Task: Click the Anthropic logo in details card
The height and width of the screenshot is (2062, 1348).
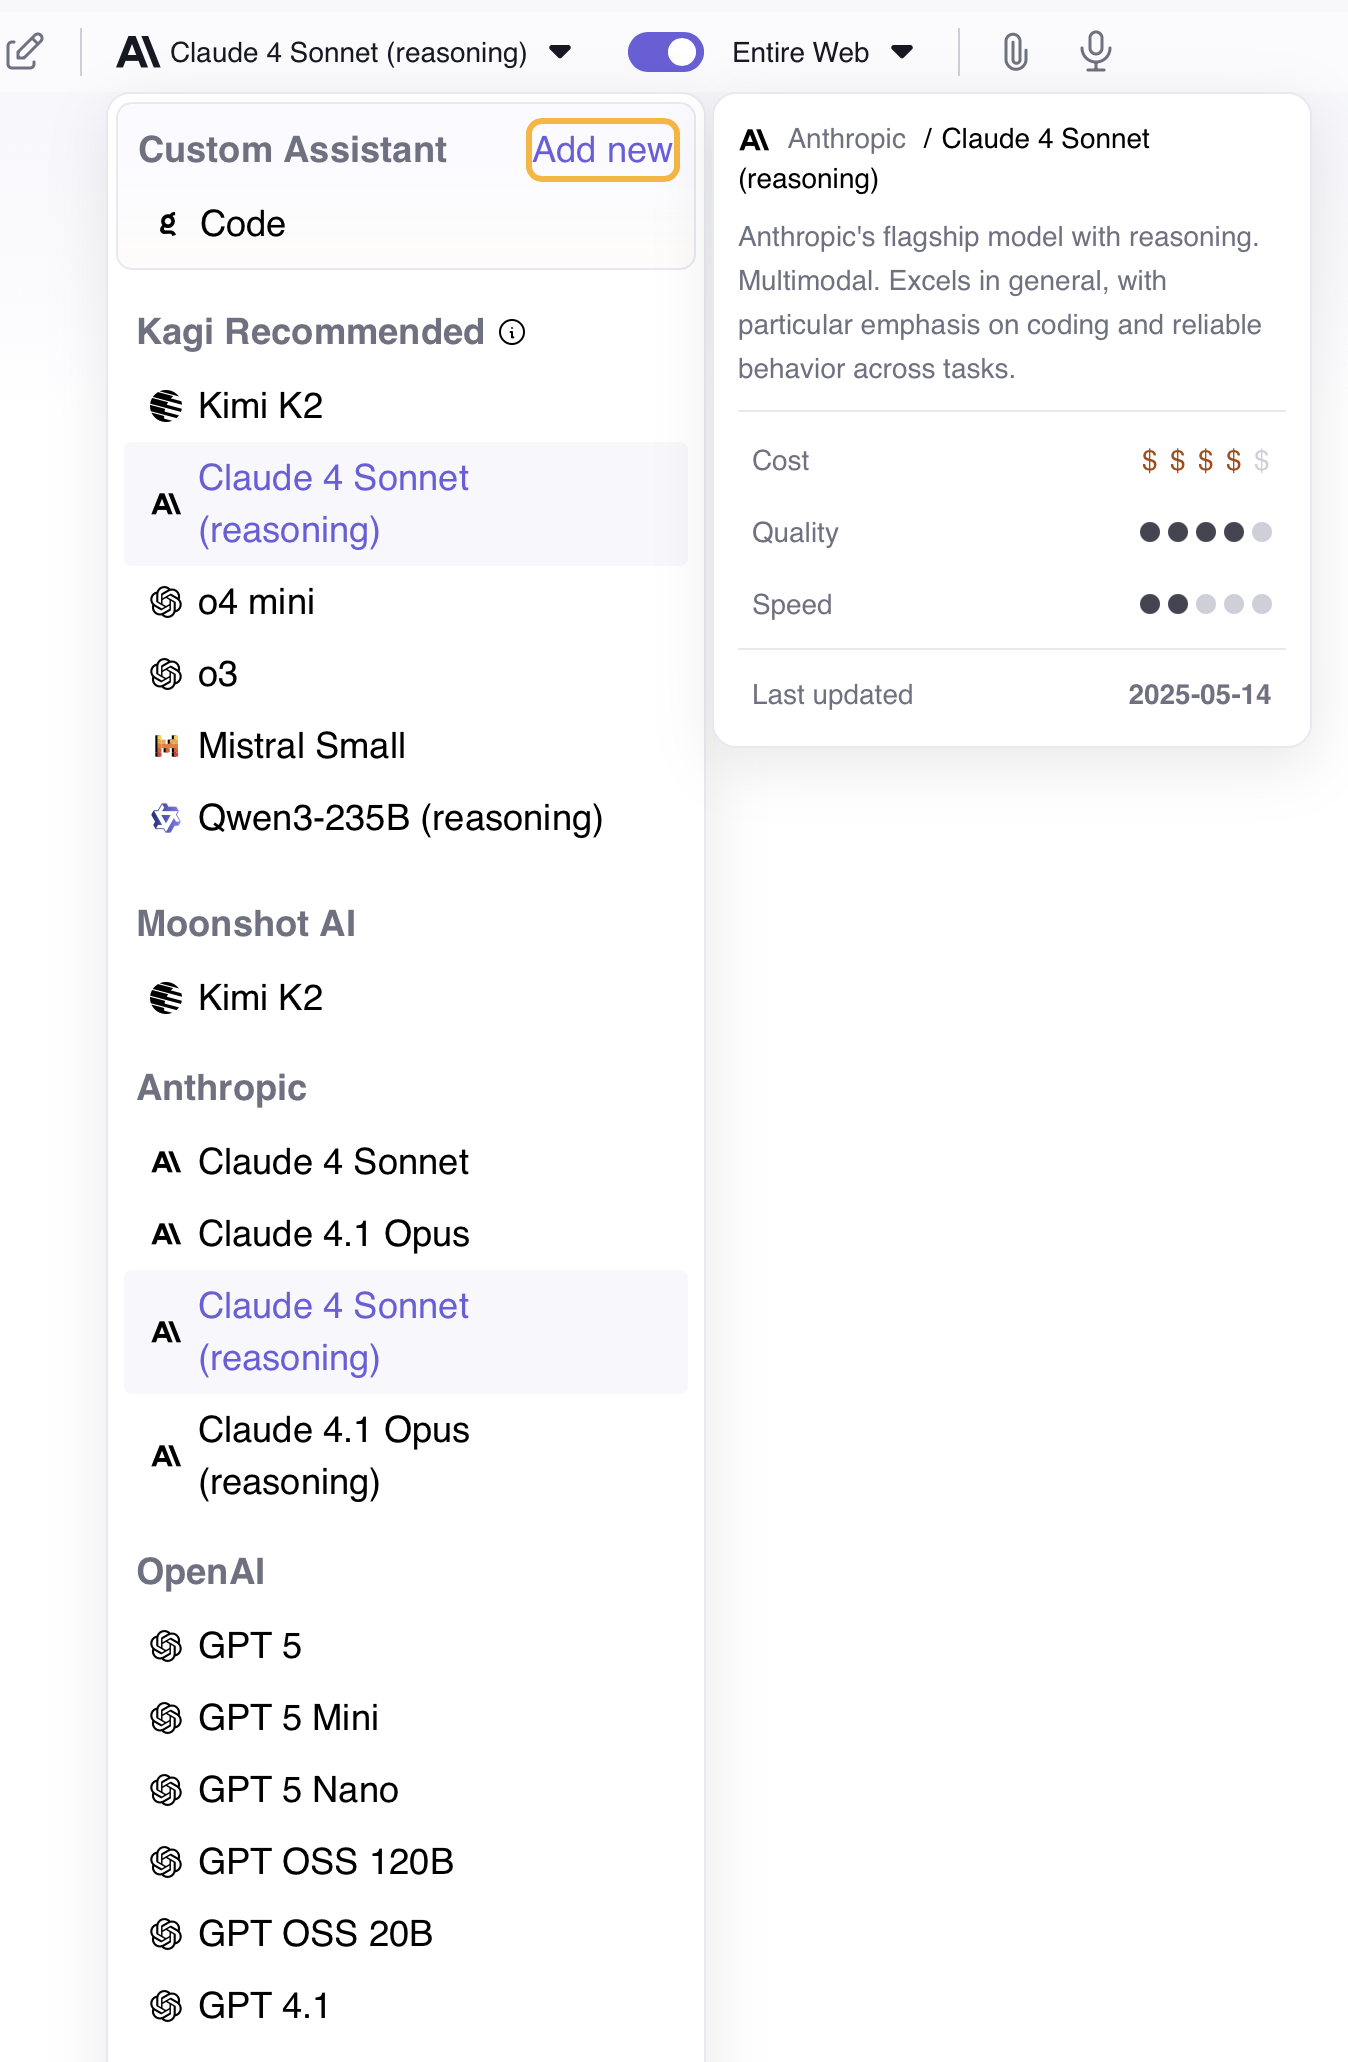Action: [755, 139]
